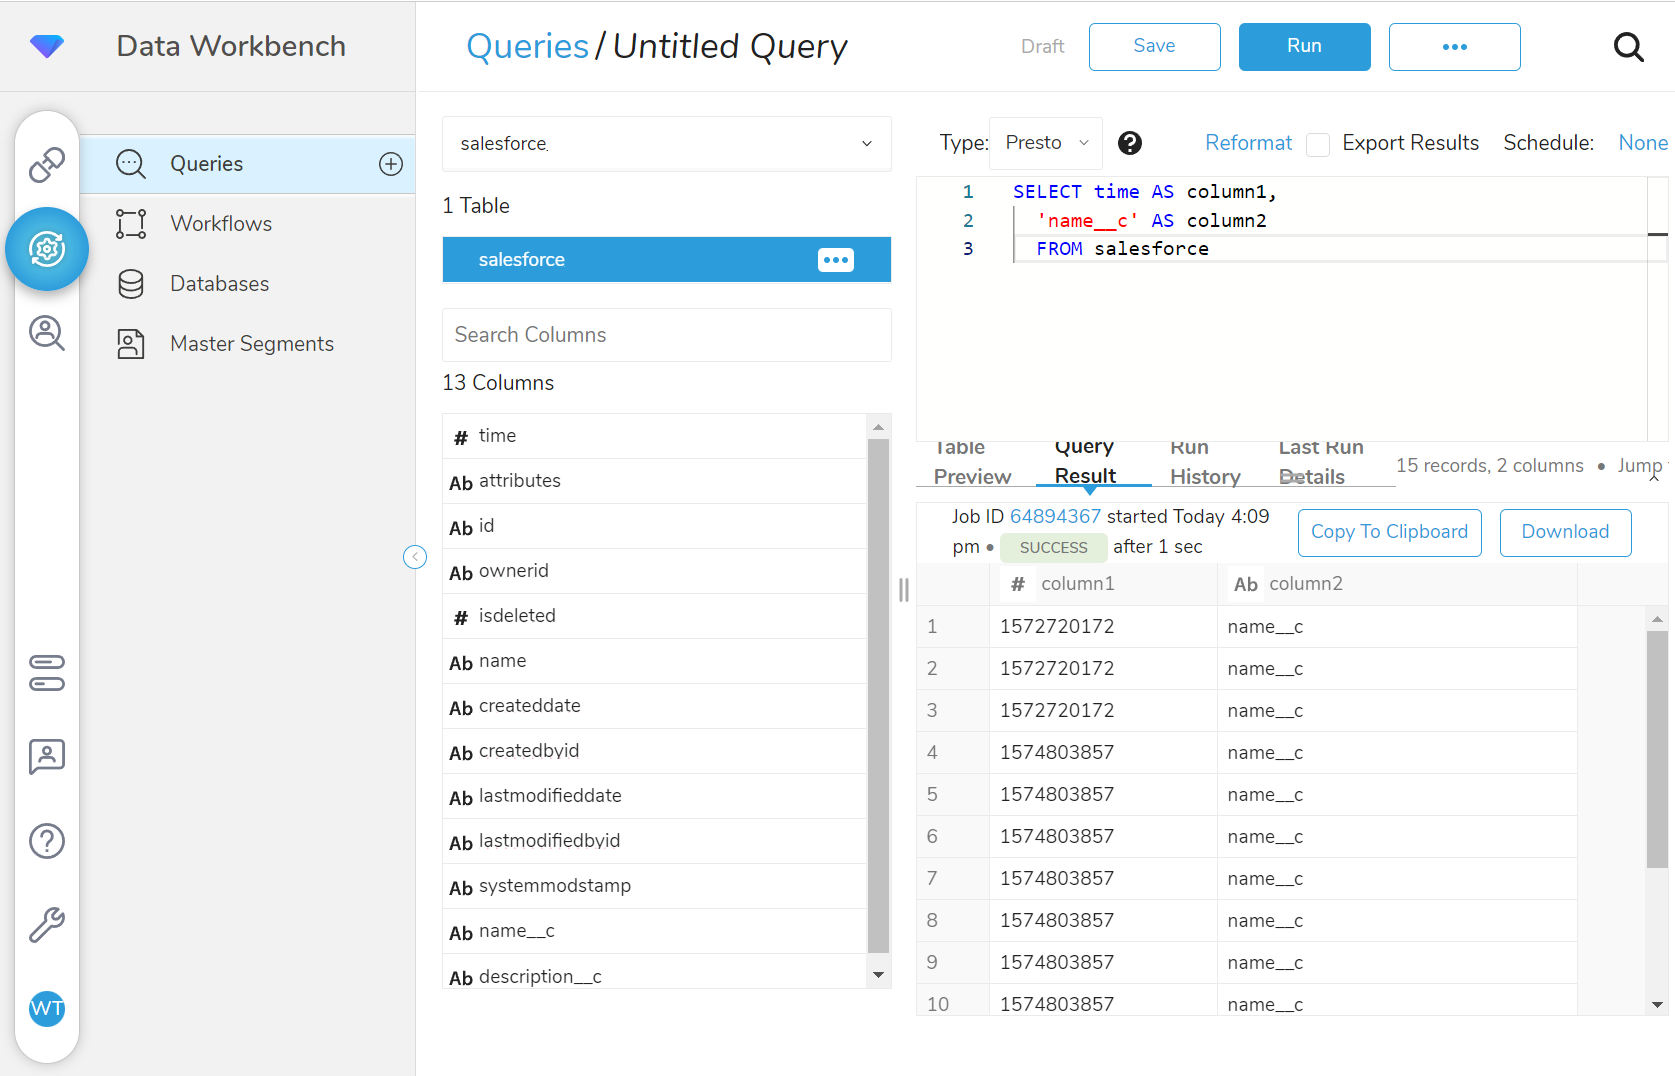Click the search magnifier icon at top right
1675x1076 pixels.
tap(1628, 47)
